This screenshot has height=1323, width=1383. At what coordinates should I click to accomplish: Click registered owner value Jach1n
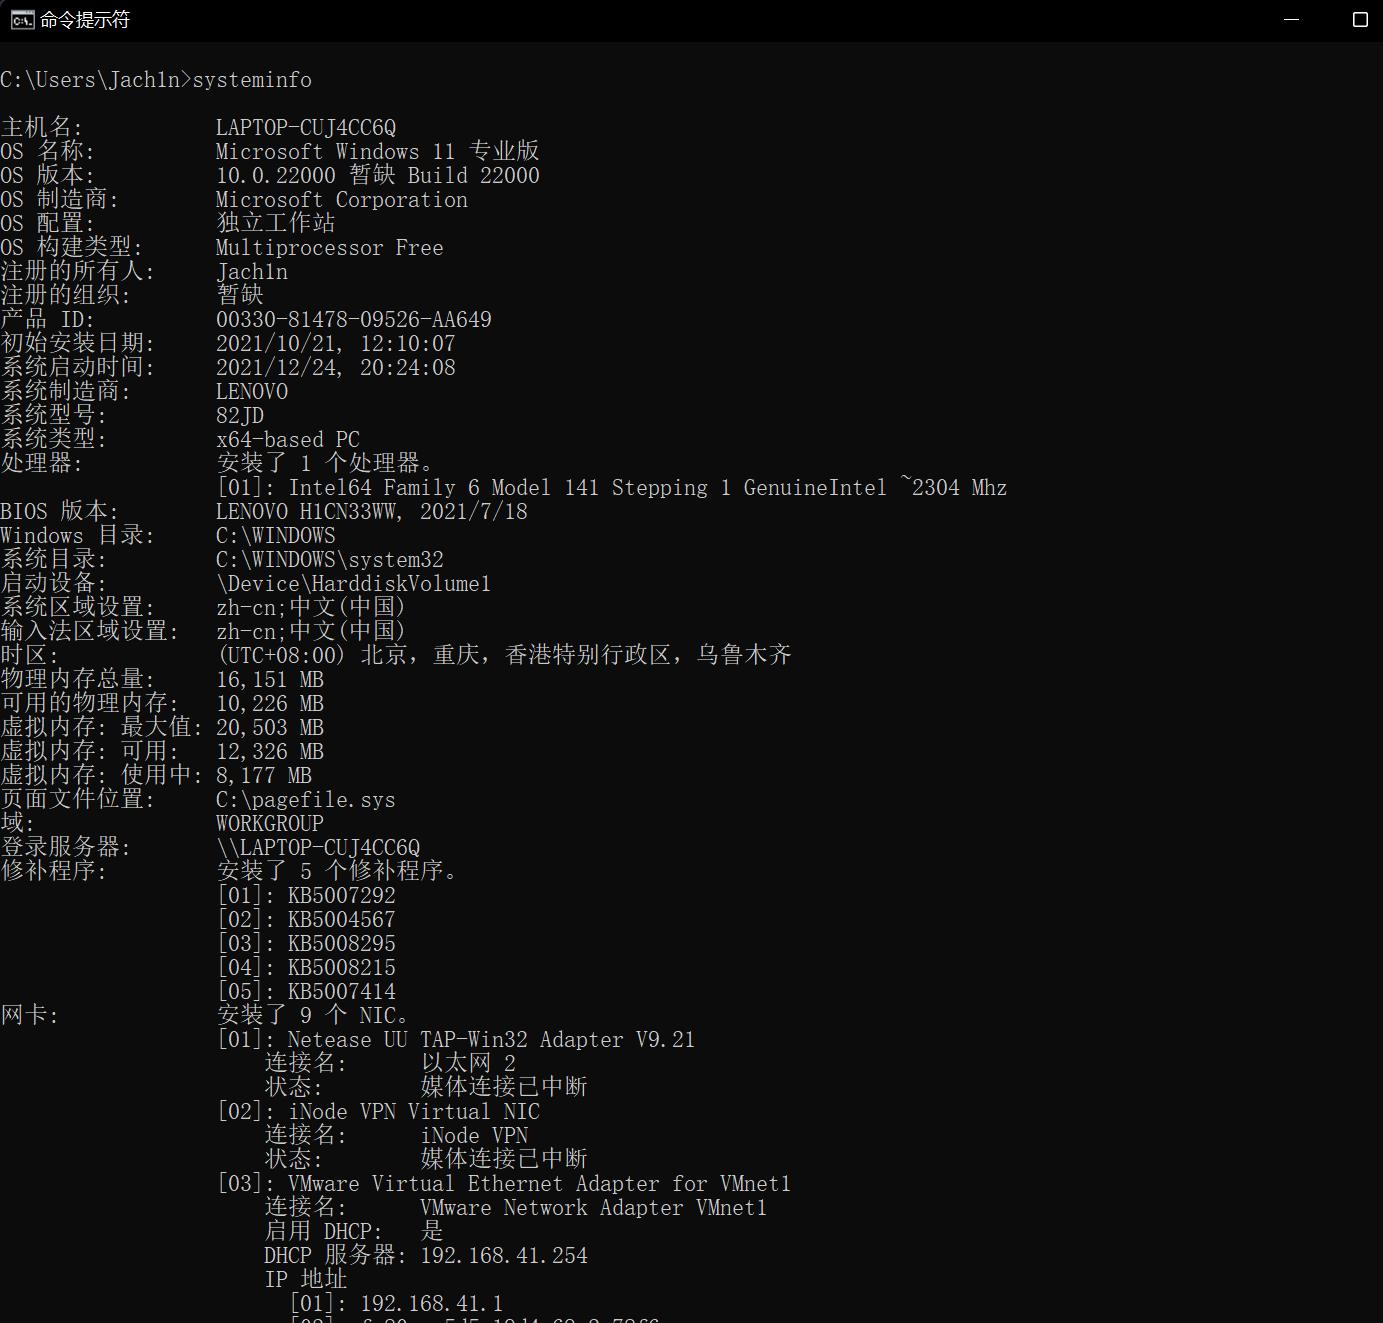(x=252, y=272)
